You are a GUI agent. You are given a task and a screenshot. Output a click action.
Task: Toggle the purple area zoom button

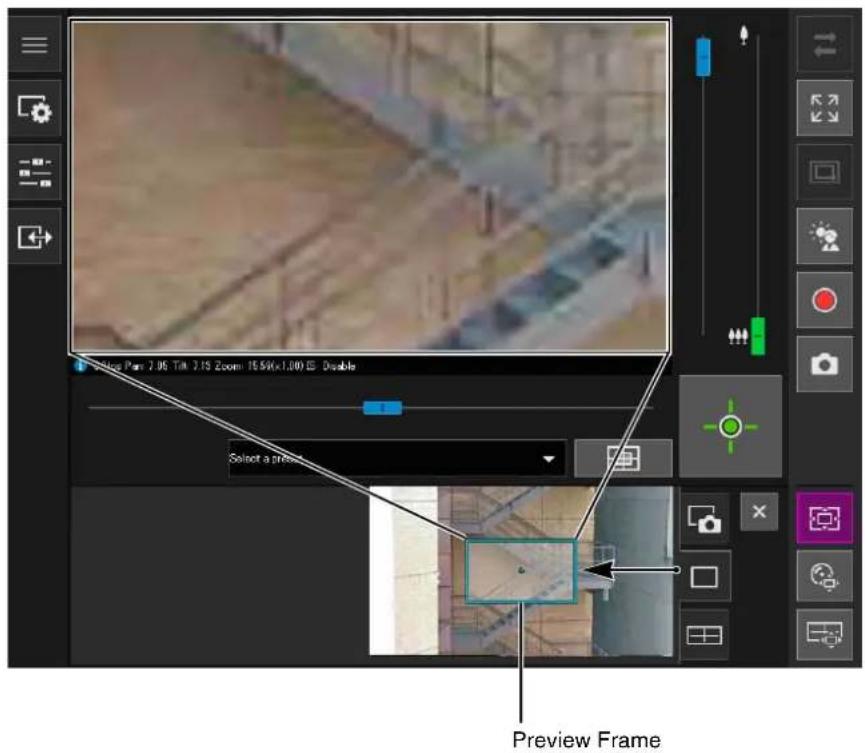(x=824, y=518)
